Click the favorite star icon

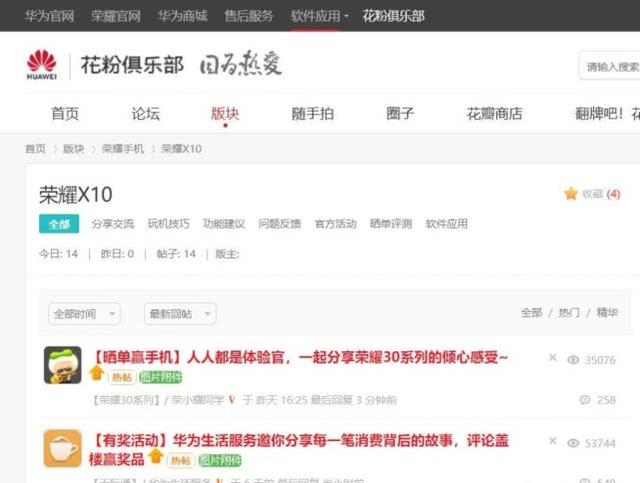click(x=571, y=194)
